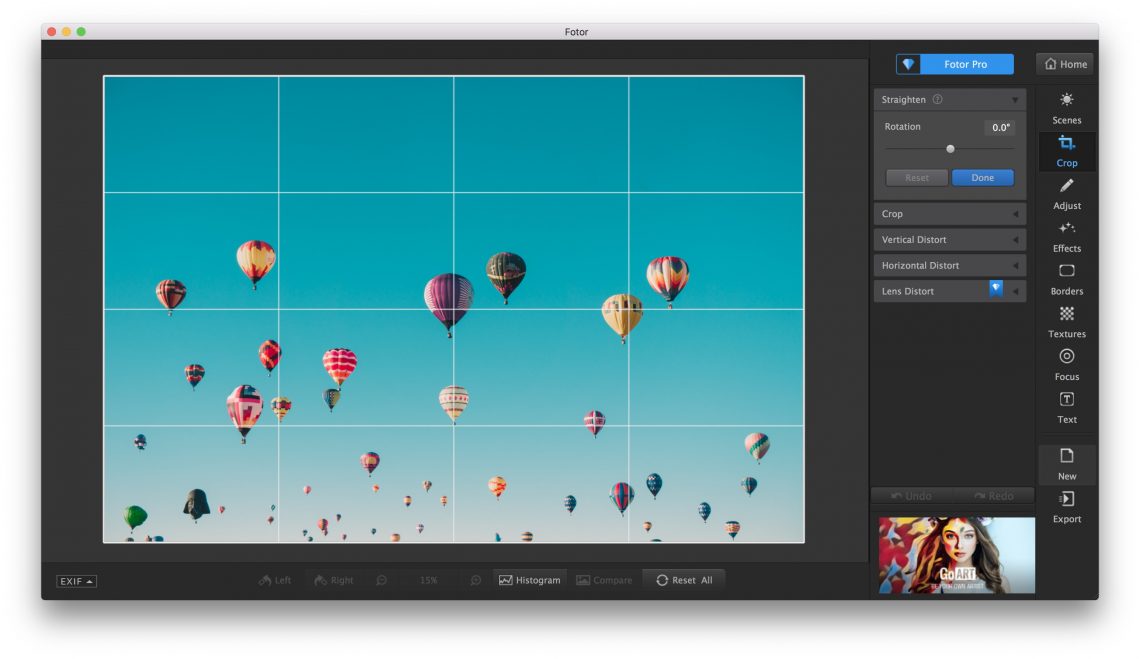The width and height of the screenshot is (1140, 659).
Task: Open the EXIF info panel
Action: tap(76, 581)
